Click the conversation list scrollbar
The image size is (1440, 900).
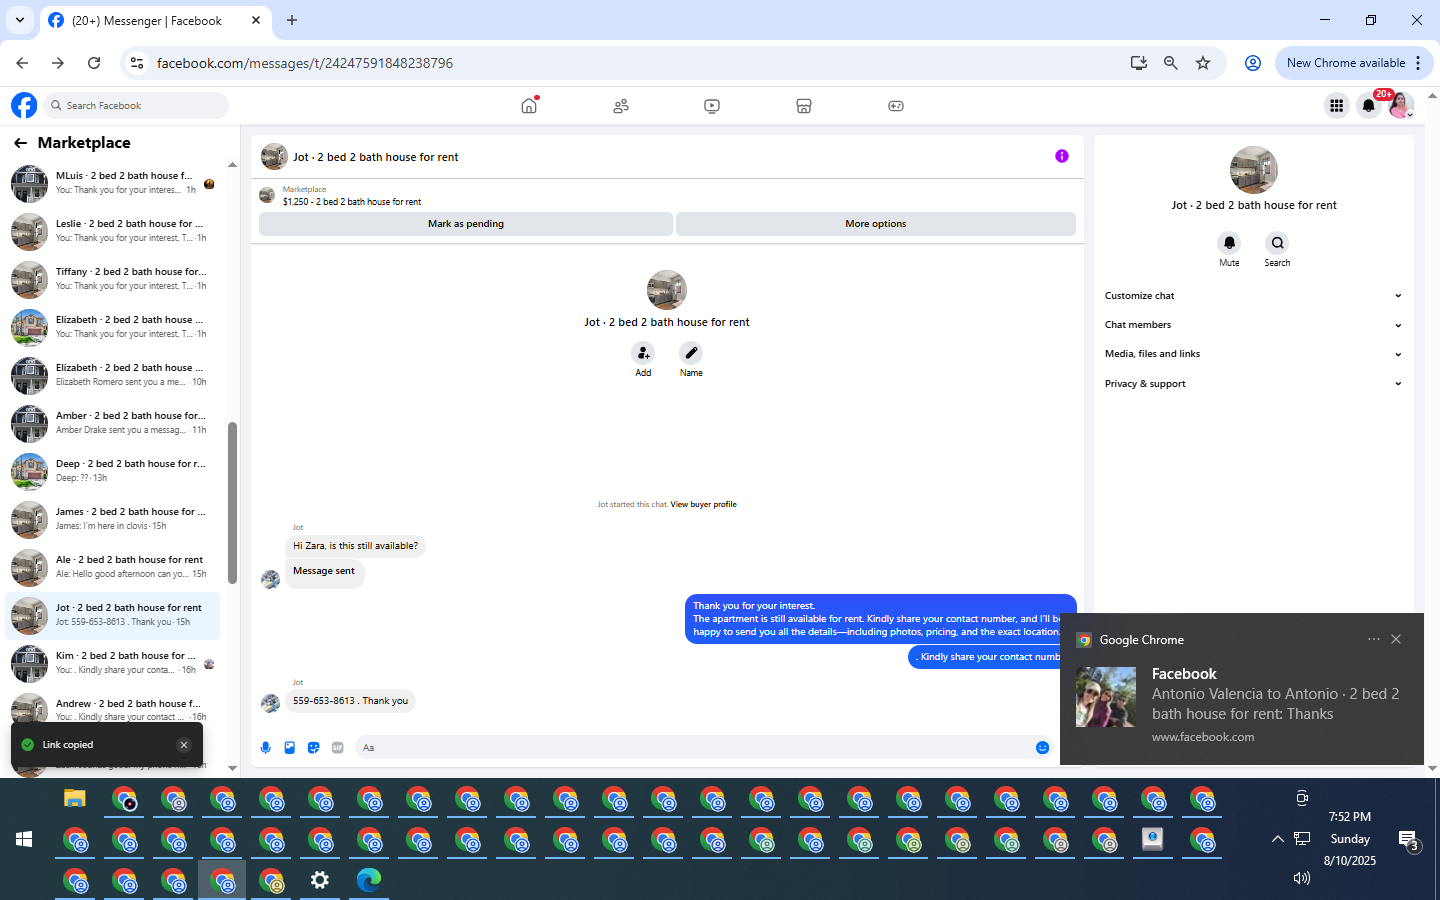point(232,502)
